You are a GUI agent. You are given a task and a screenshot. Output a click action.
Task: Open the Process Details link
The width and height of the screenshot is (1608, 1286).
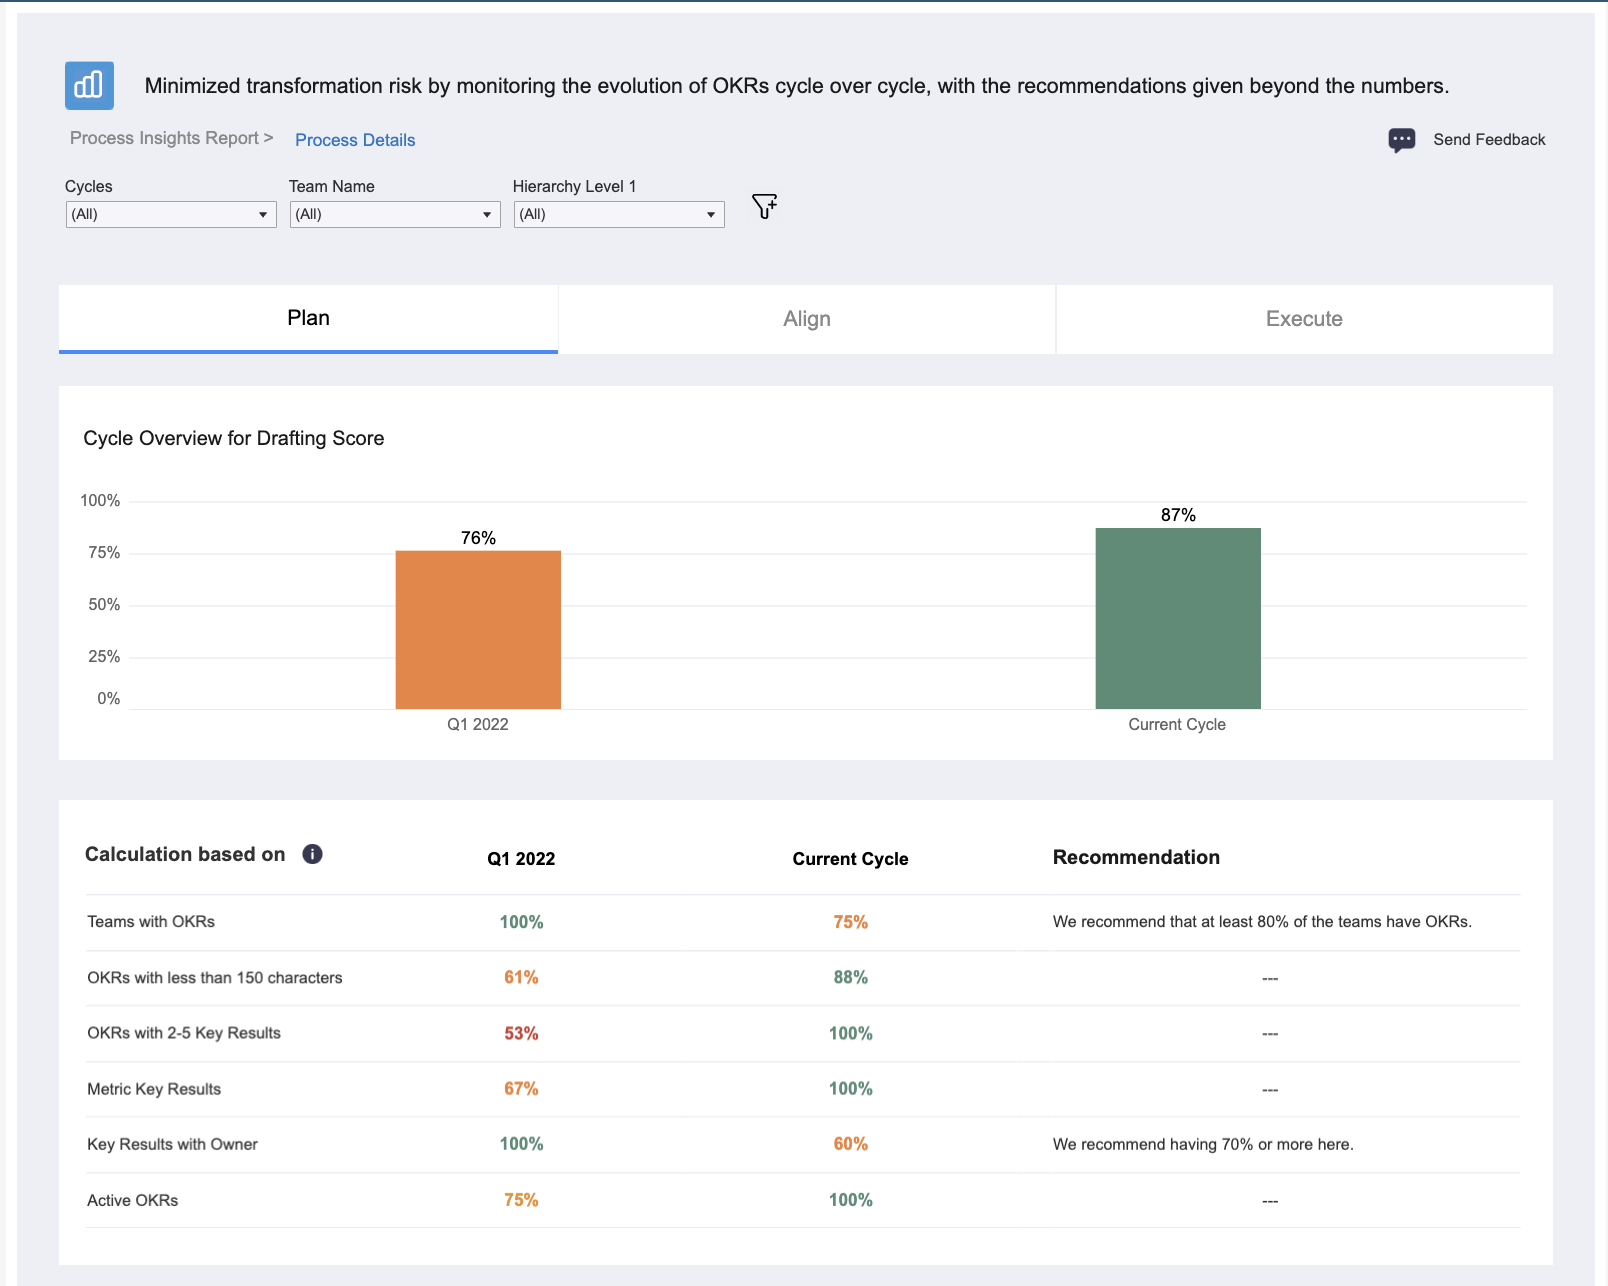[355, 140]
